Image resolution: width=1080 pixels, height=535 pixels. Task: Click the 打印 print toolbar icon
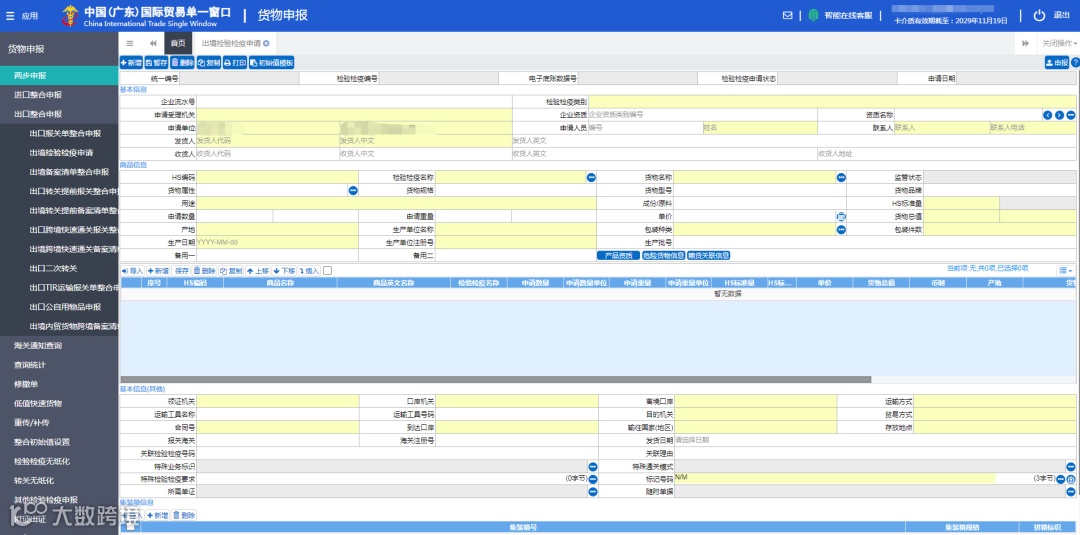click(235, 63)
